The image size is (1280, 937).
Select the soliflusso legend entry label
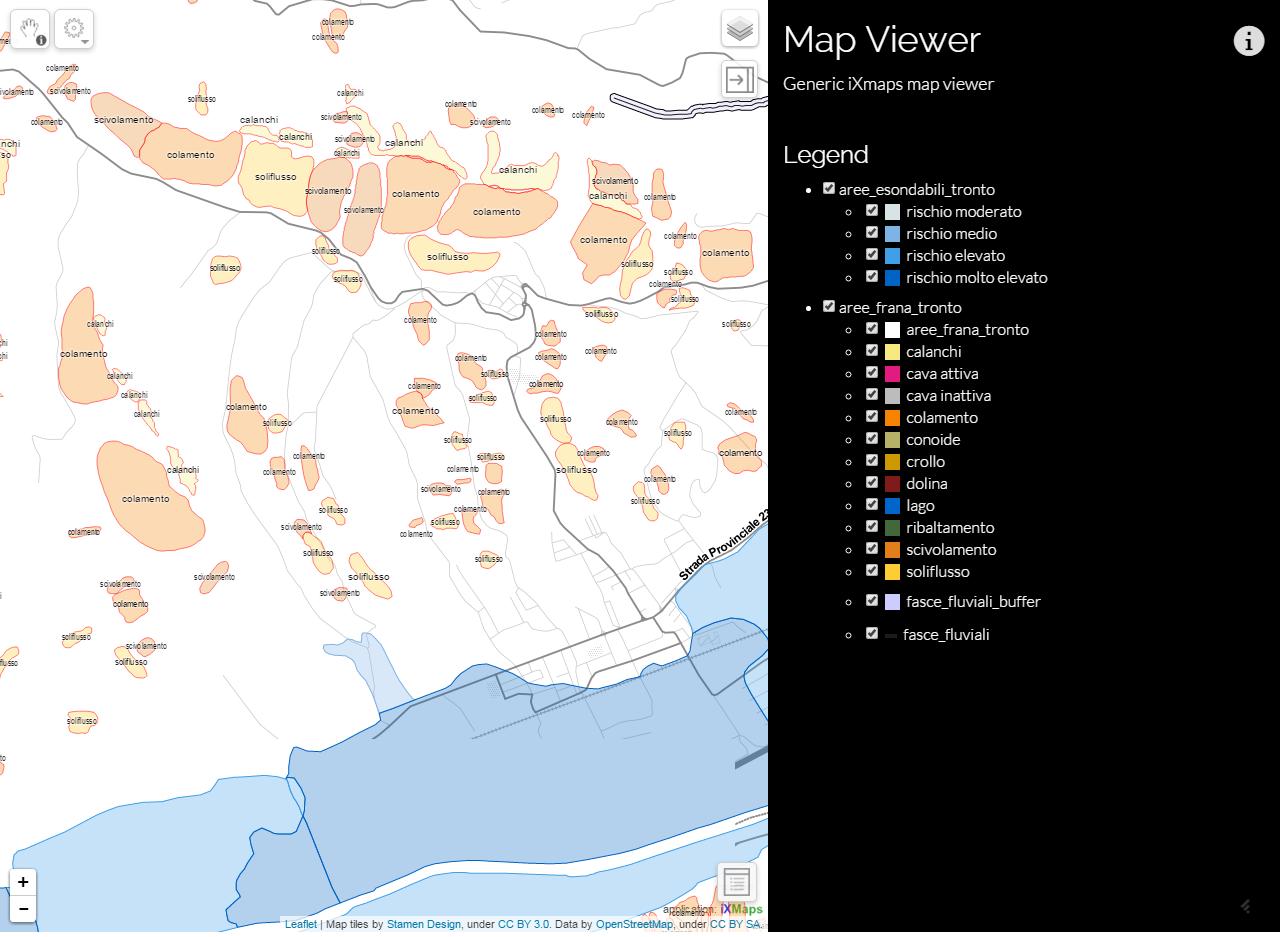point(937,572)
